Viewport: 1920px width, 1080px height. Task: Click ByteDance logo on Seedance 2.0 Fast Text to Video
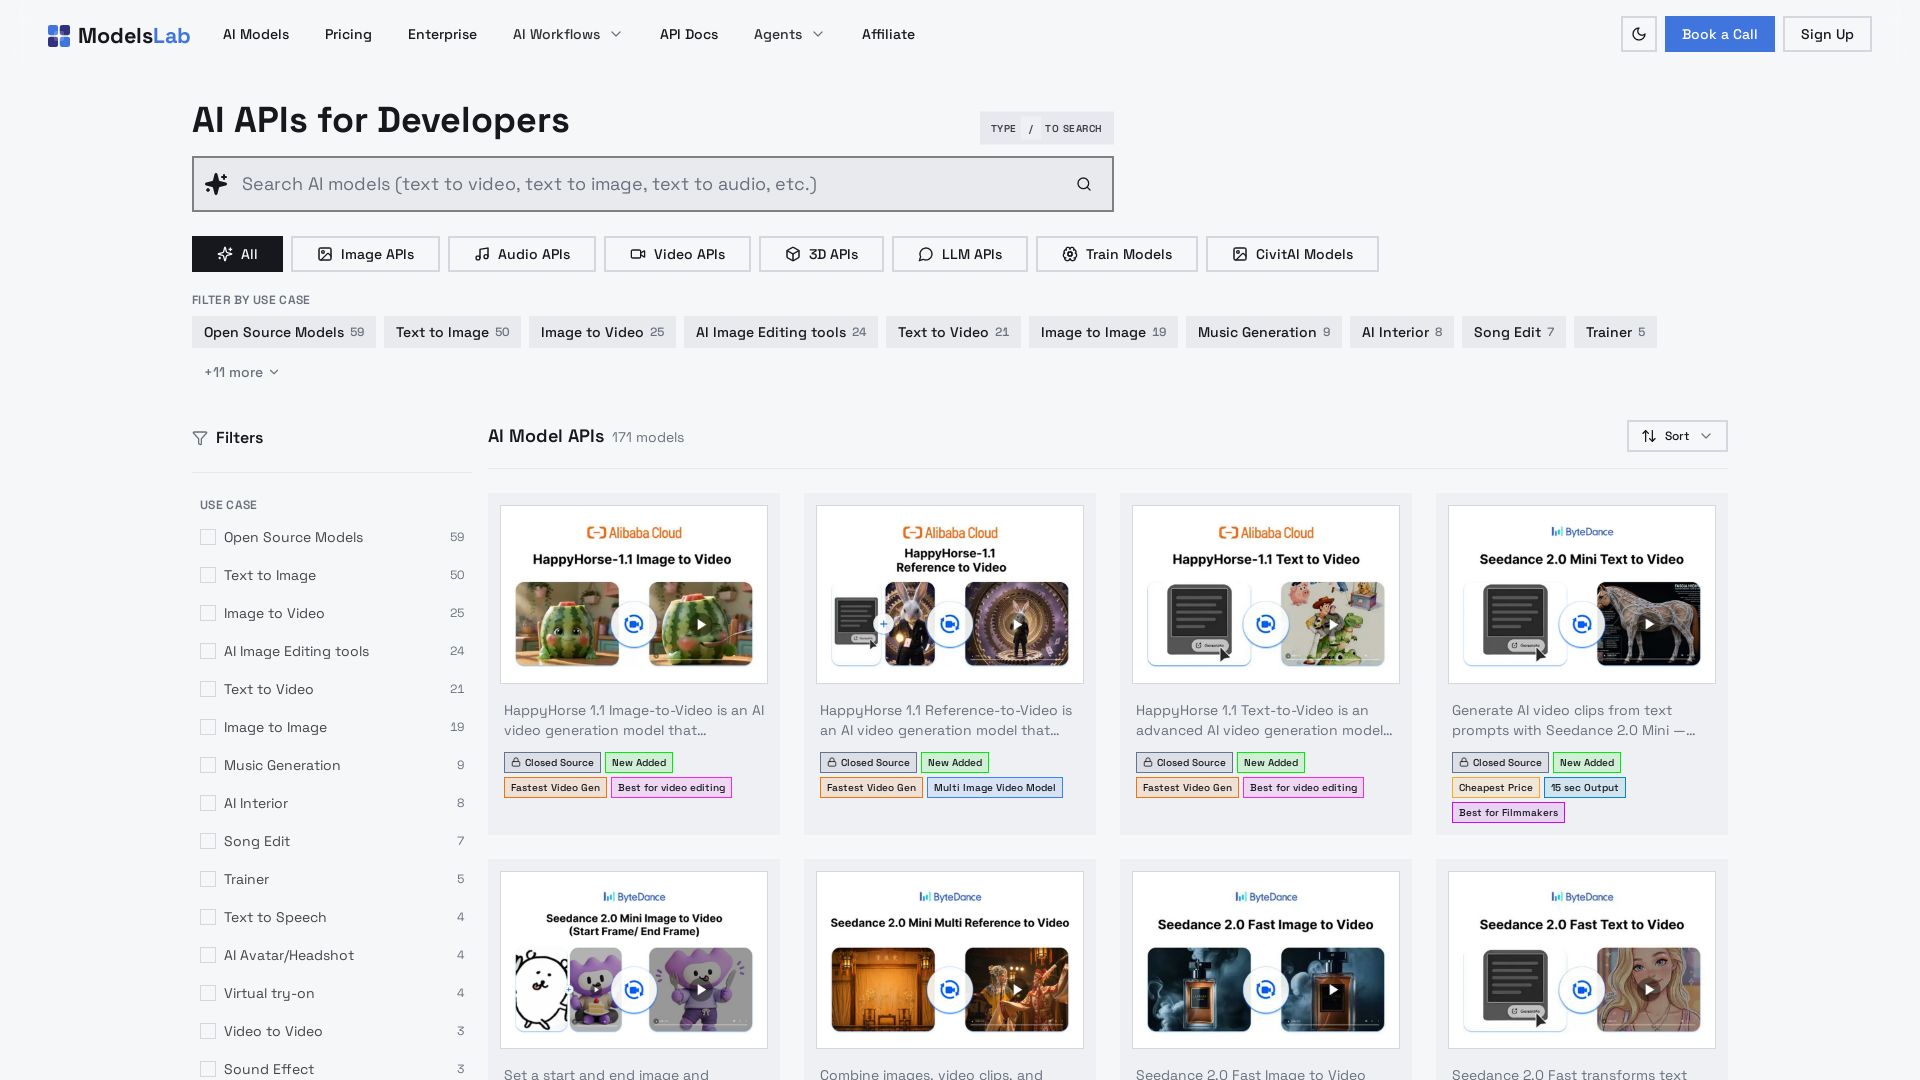coord(1582,897)
